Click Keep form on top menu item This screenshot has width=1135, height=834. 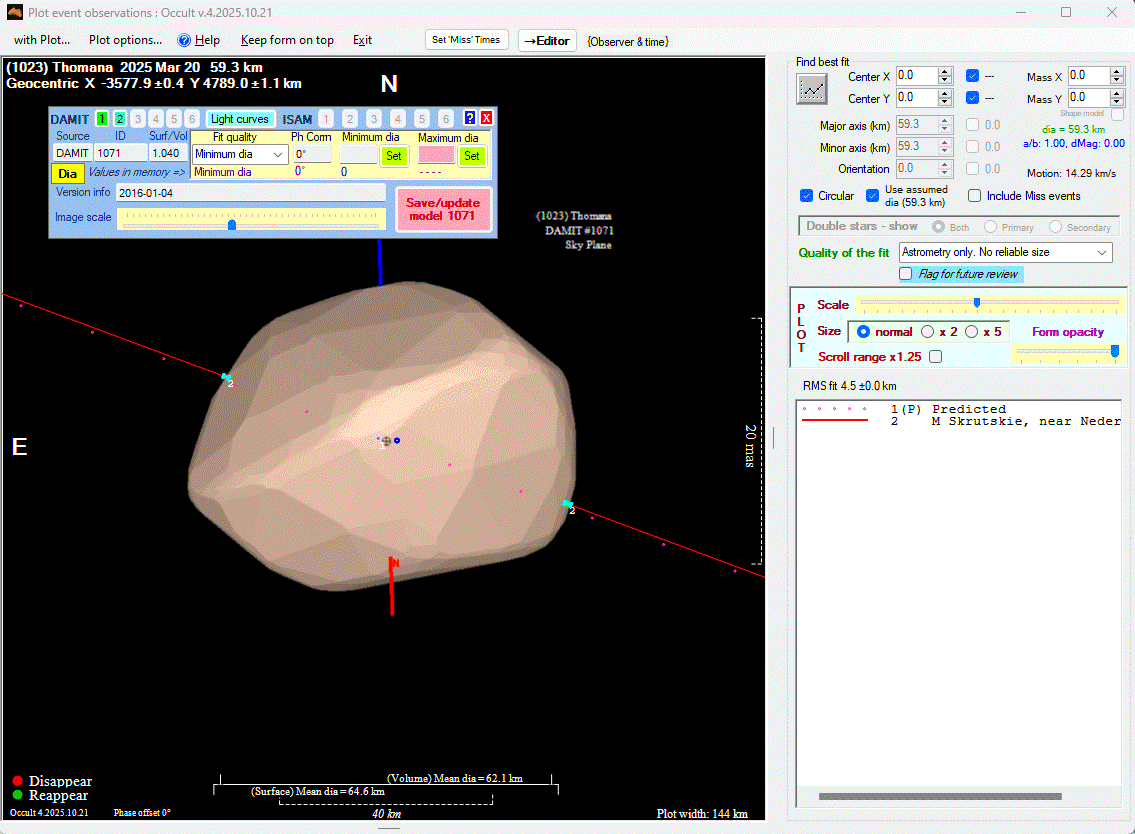coord(287,40)
